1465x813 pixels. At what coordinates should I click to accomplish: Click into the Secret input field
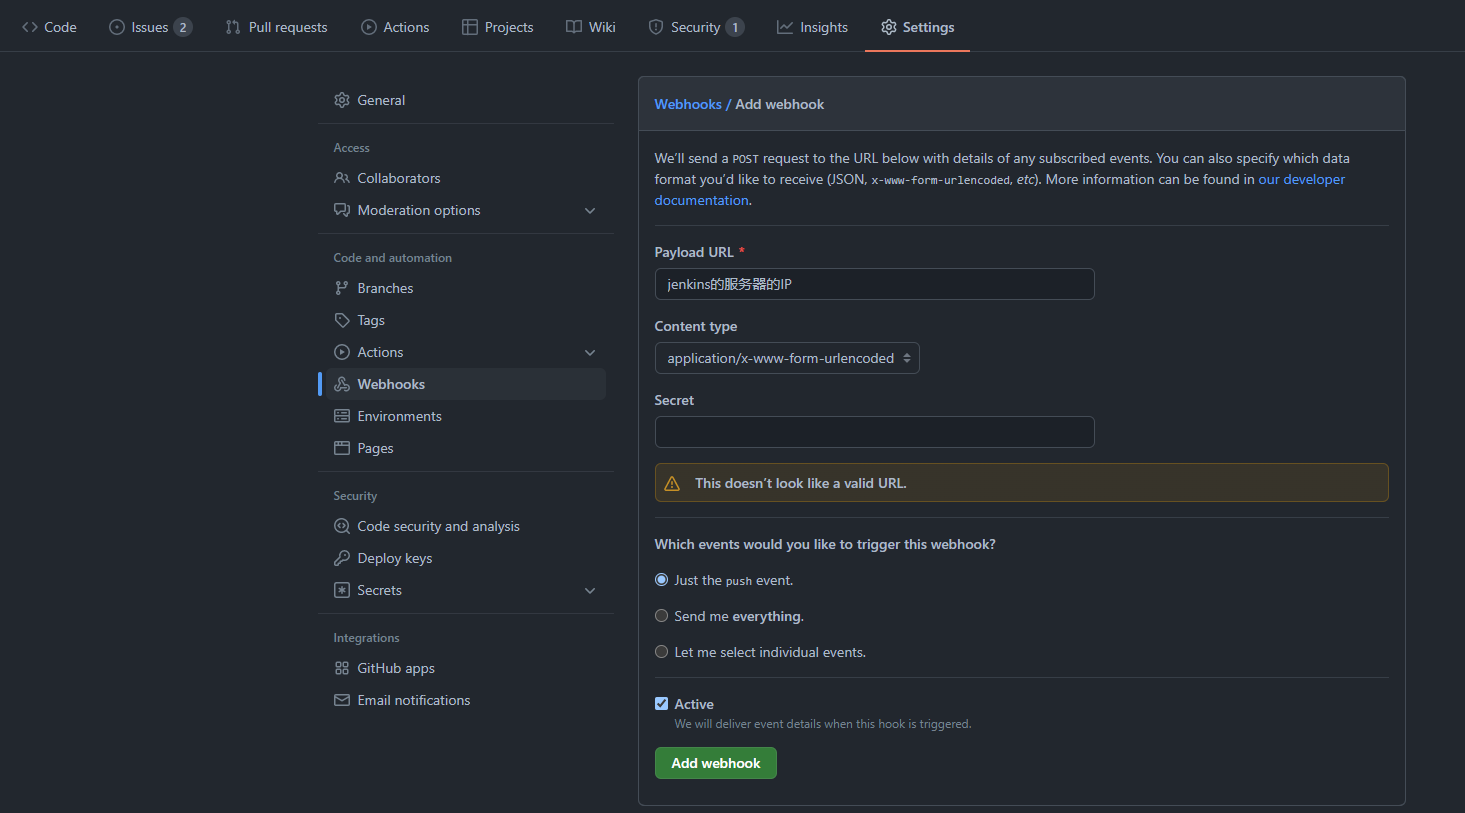point(874,432)
